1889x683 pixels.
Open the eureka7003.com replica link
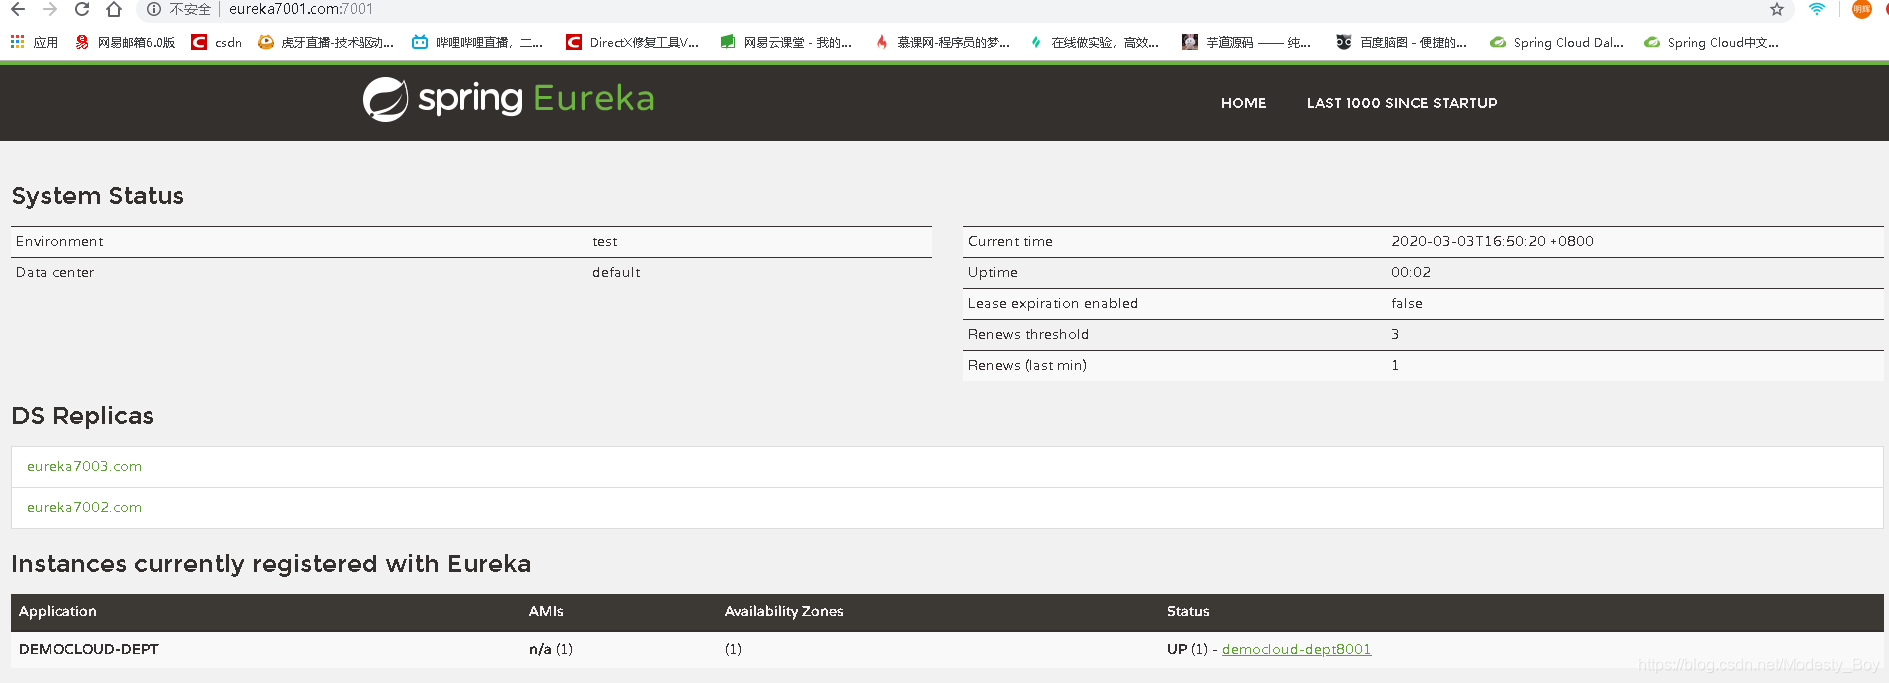click(x=84, y=466)
